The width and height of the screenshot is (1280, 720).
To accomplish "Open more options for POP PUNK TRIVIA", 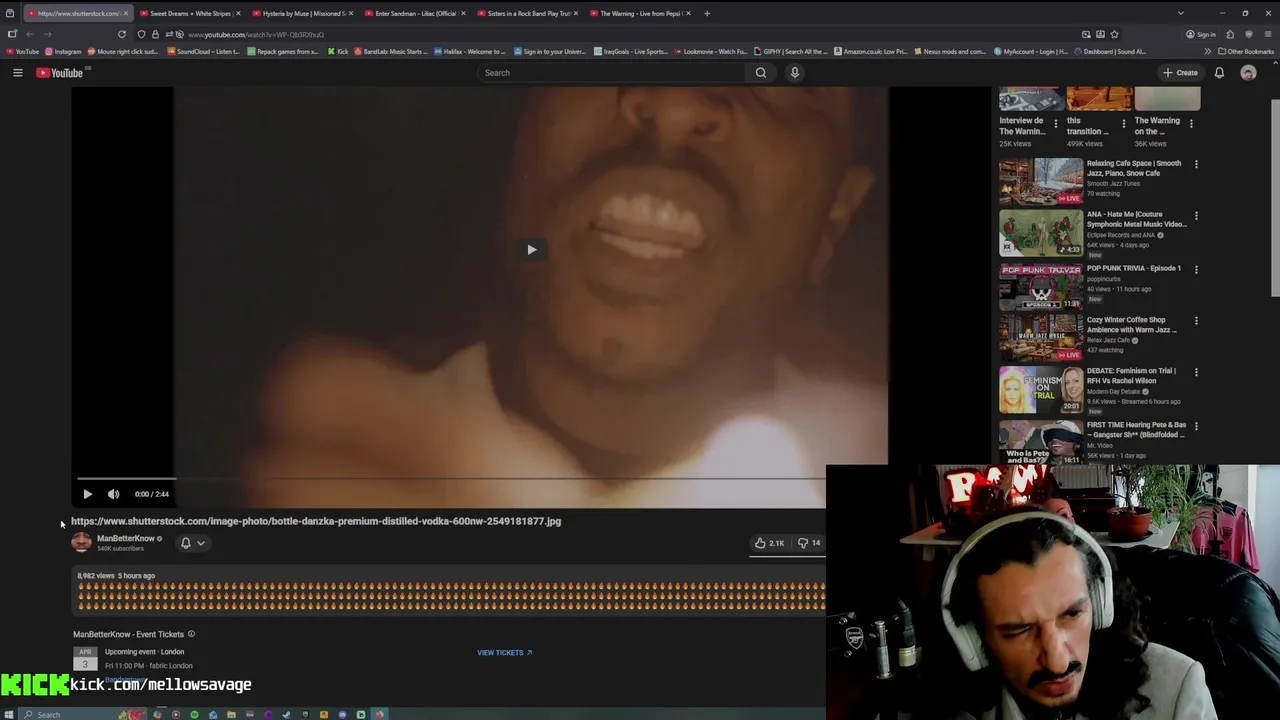I will [x=1196, y=269].
